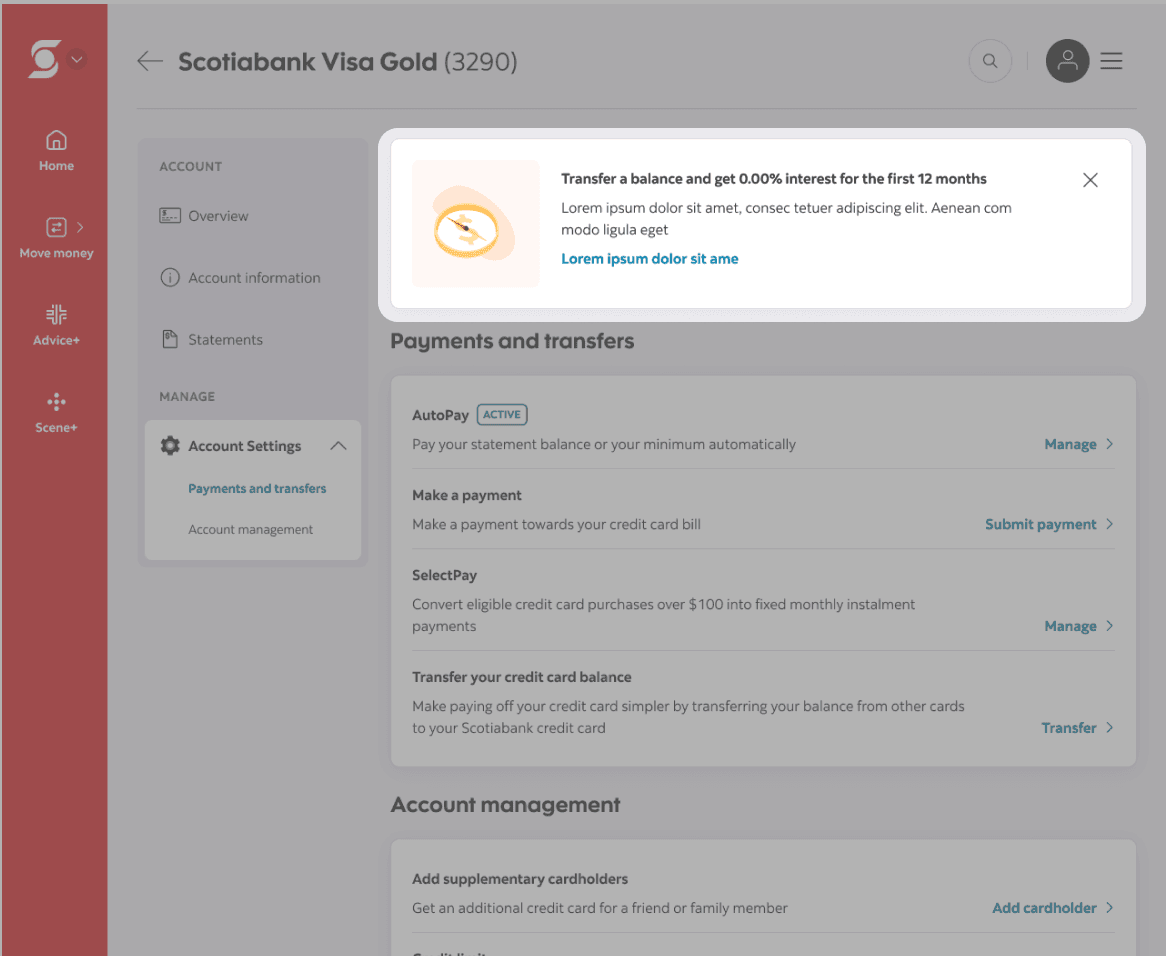Open the Advice+ sidebar icon

(57, 325)
